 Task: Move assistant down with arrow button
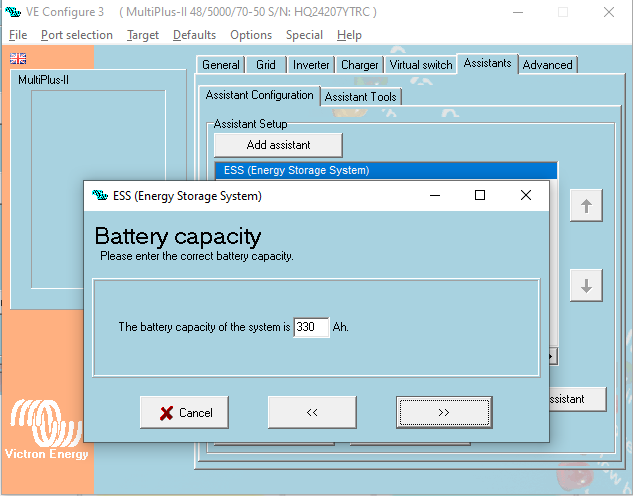[x=586, y=285]
